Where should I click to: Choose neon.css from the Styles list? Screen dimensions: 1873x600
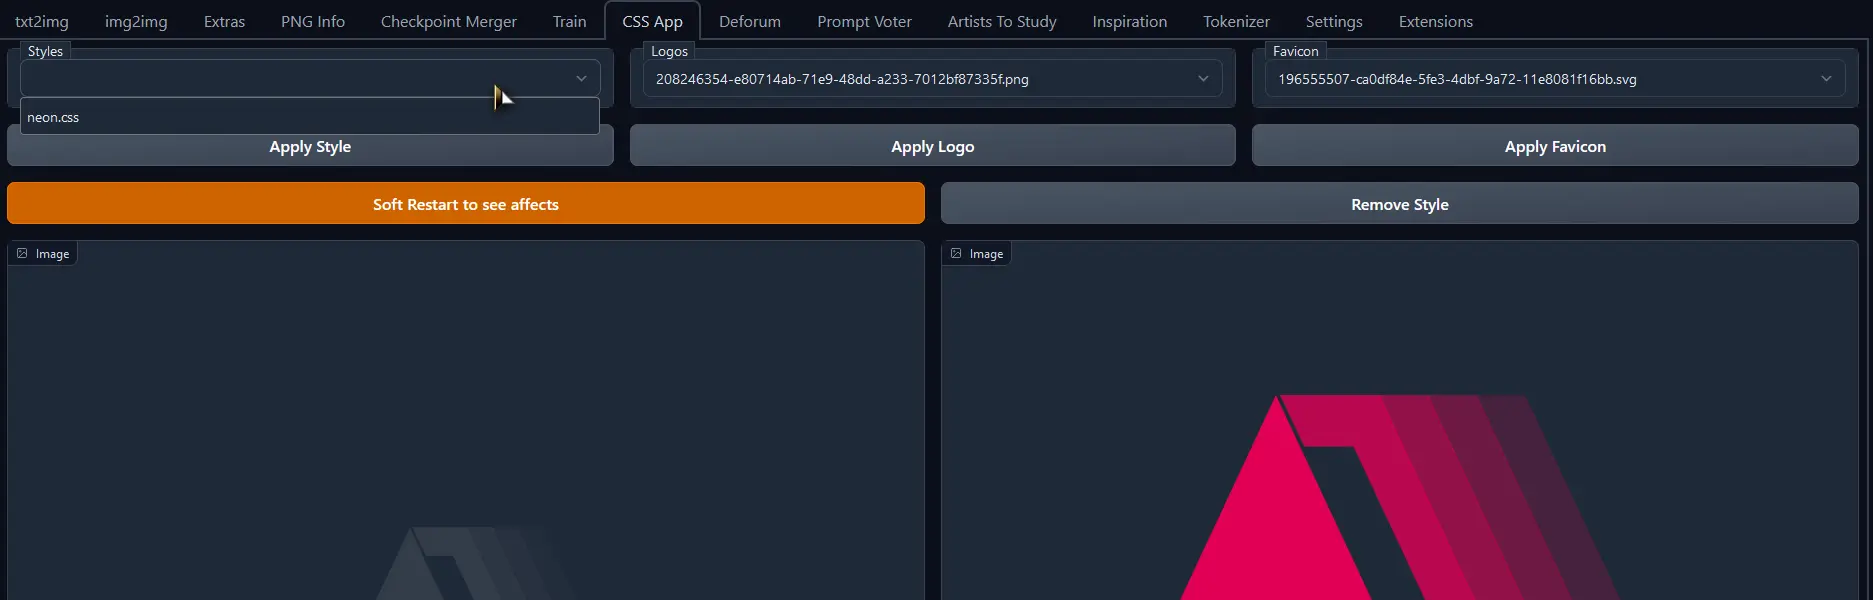pyautogui.click(x=310, y=117)
